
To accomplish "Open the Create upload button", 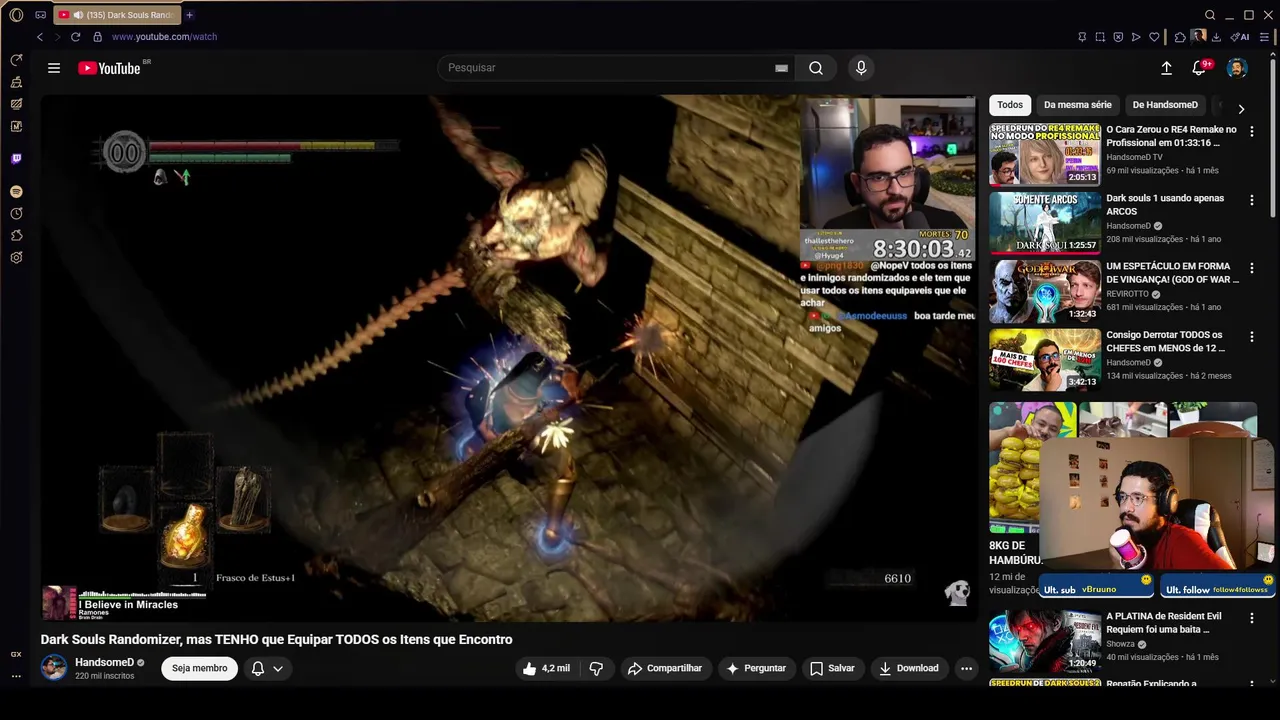I will (x=1166, y=68).
